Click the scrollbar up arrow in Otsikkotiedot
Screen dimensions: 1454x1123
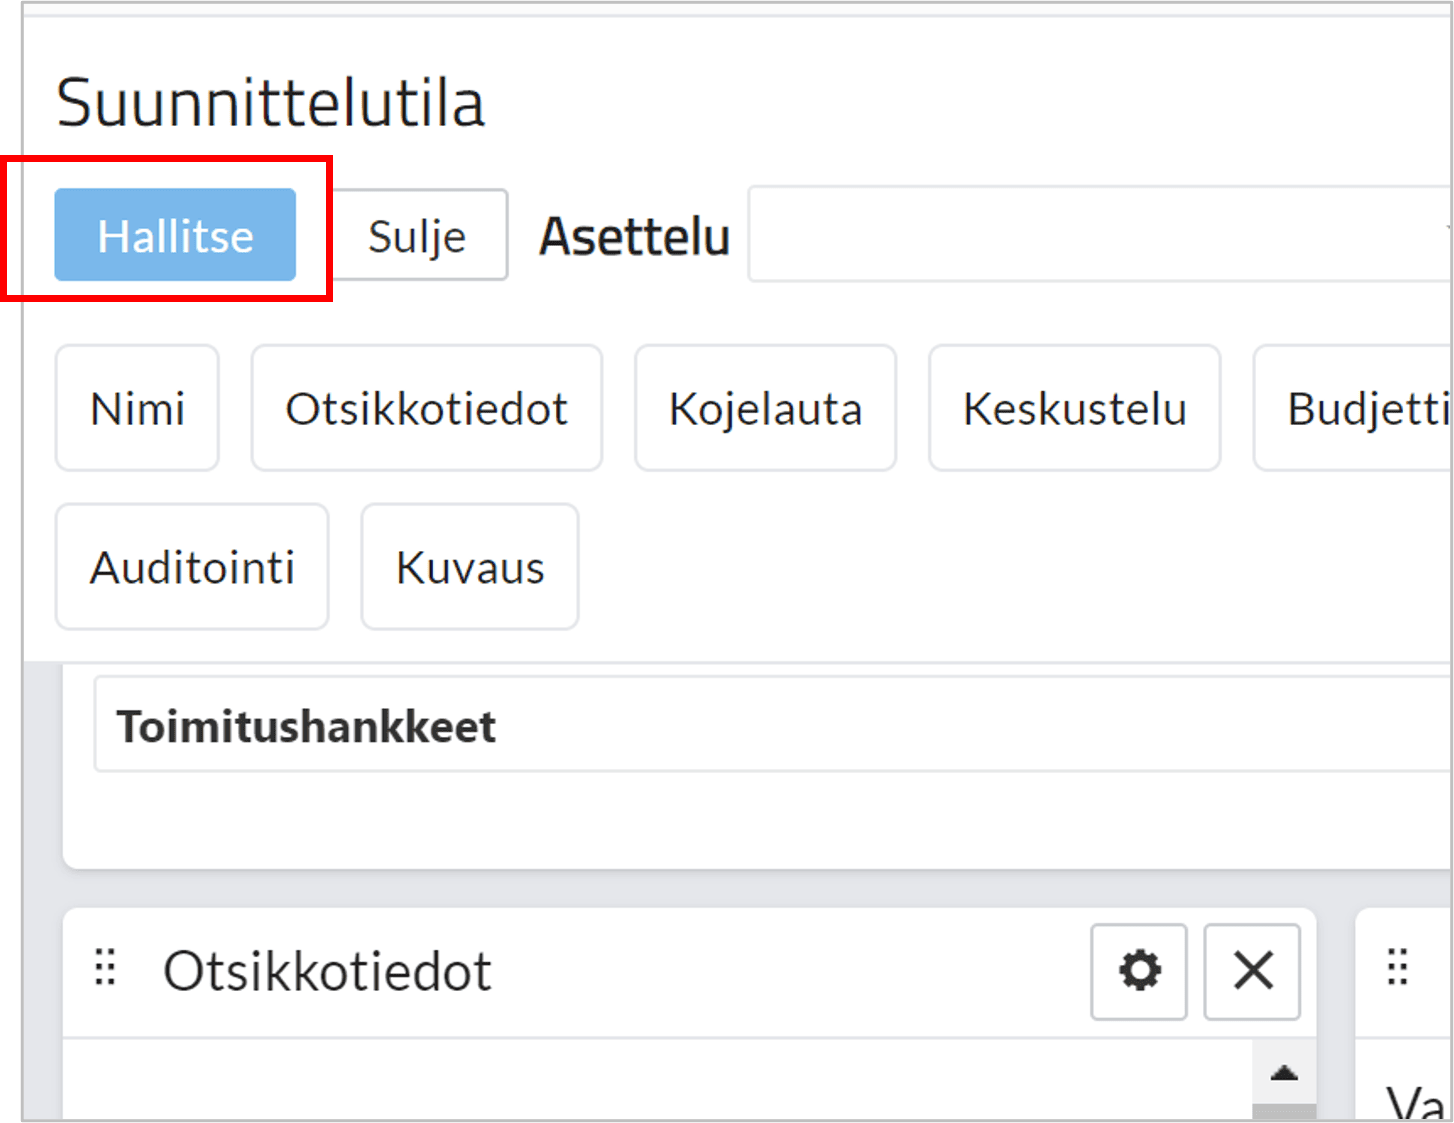pos(1284,1073)
